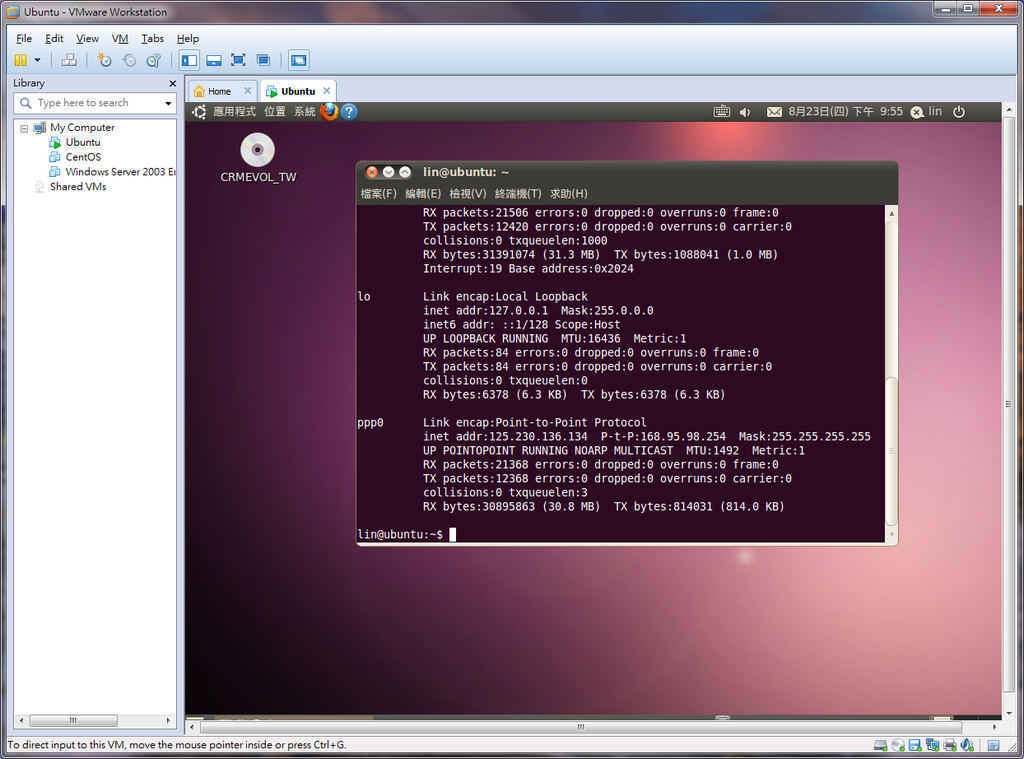This screenshot has width=1024, height=759.
Task: Open the clock date and time
Action: 845,112
